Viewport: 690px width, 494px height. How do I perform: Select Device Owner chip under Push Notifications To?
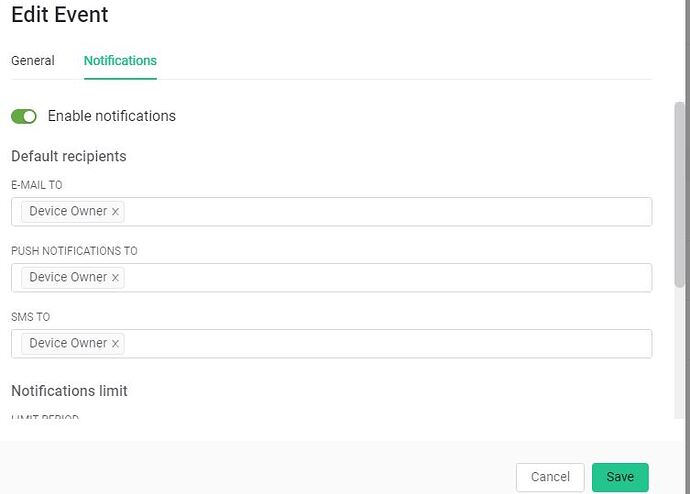pyautogui.click(x=68, y=278)
